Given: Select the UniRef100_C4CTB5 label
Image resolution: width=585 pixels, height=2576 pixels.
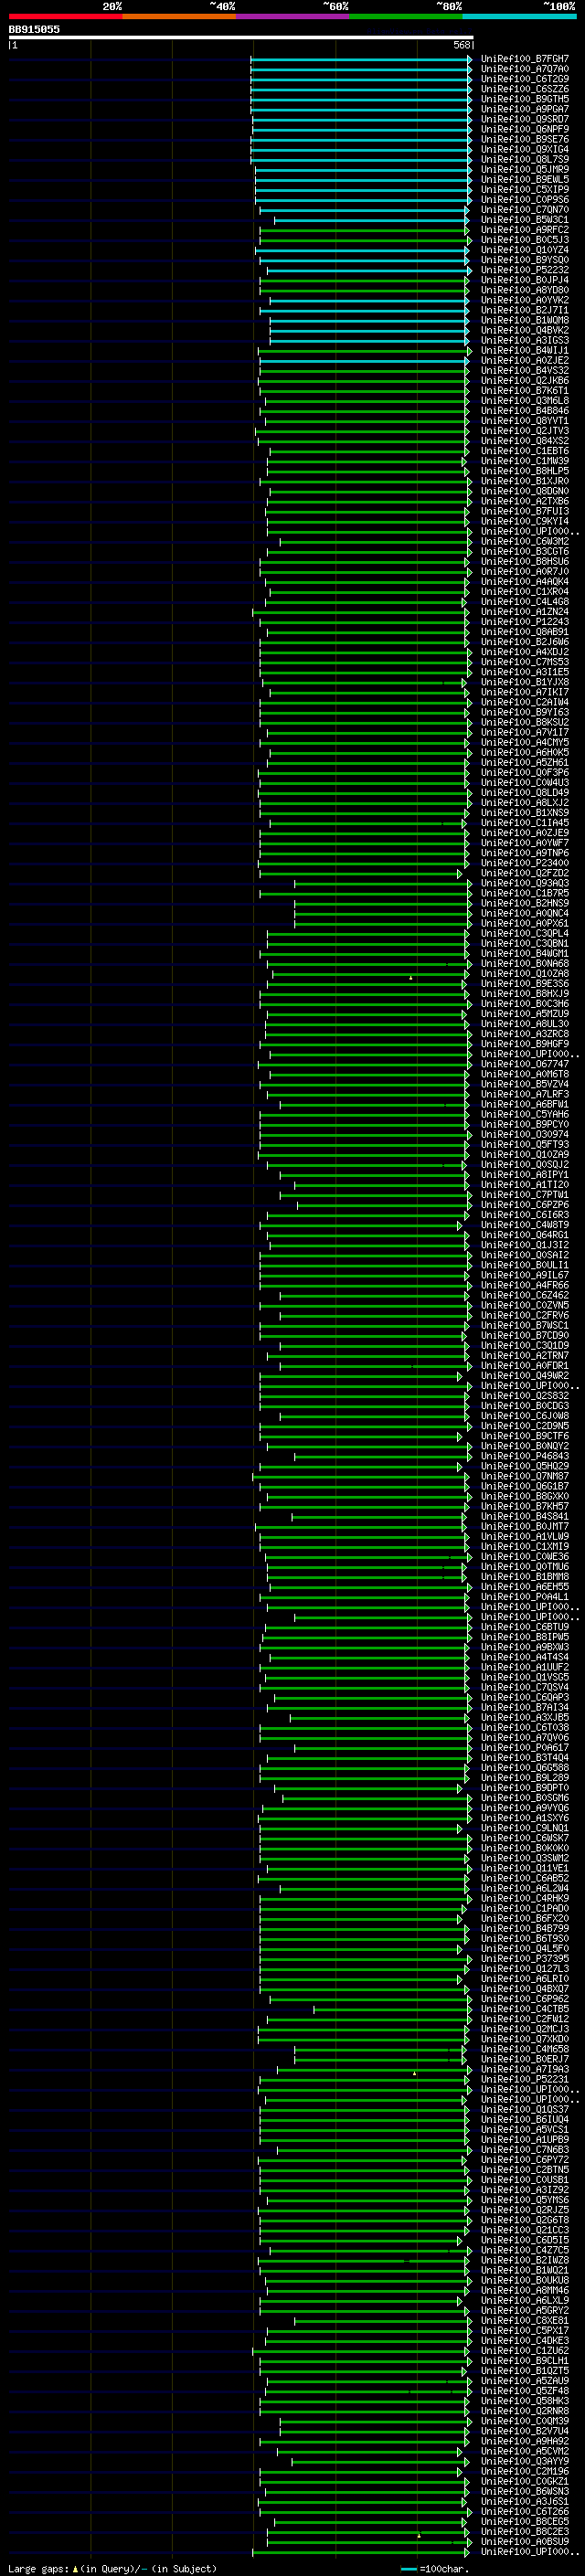Looking at the screenshot, I should tap(525, 2009).
